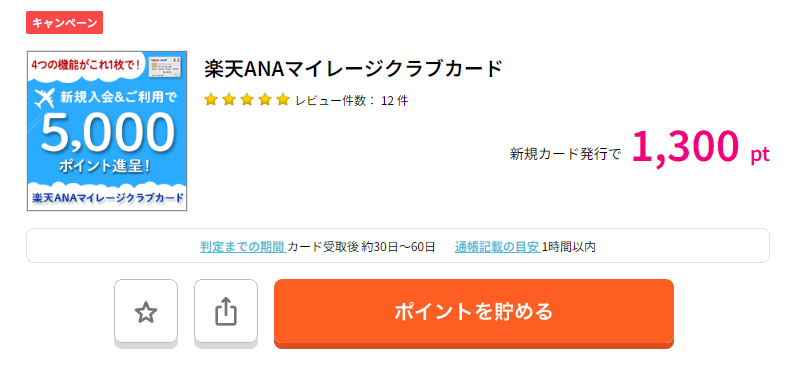This screenshot has width=786, height=380.
Task: Click the 1時間以内 text
Action: point(568,247)
